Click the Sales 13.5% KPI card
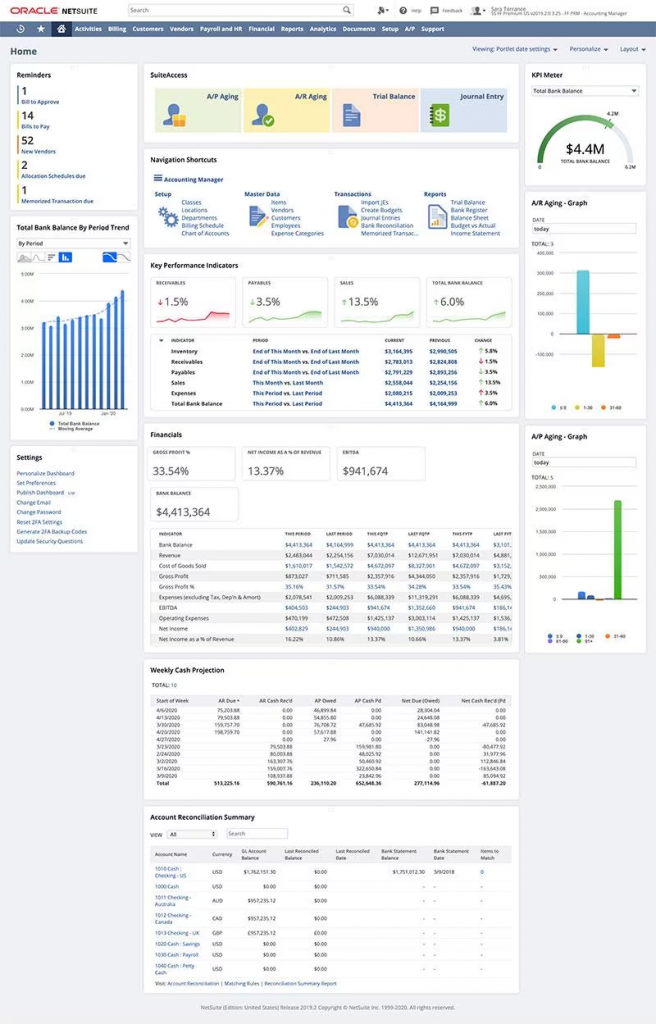This screenshot has width=656, height=1024. [x=377, y=302]
